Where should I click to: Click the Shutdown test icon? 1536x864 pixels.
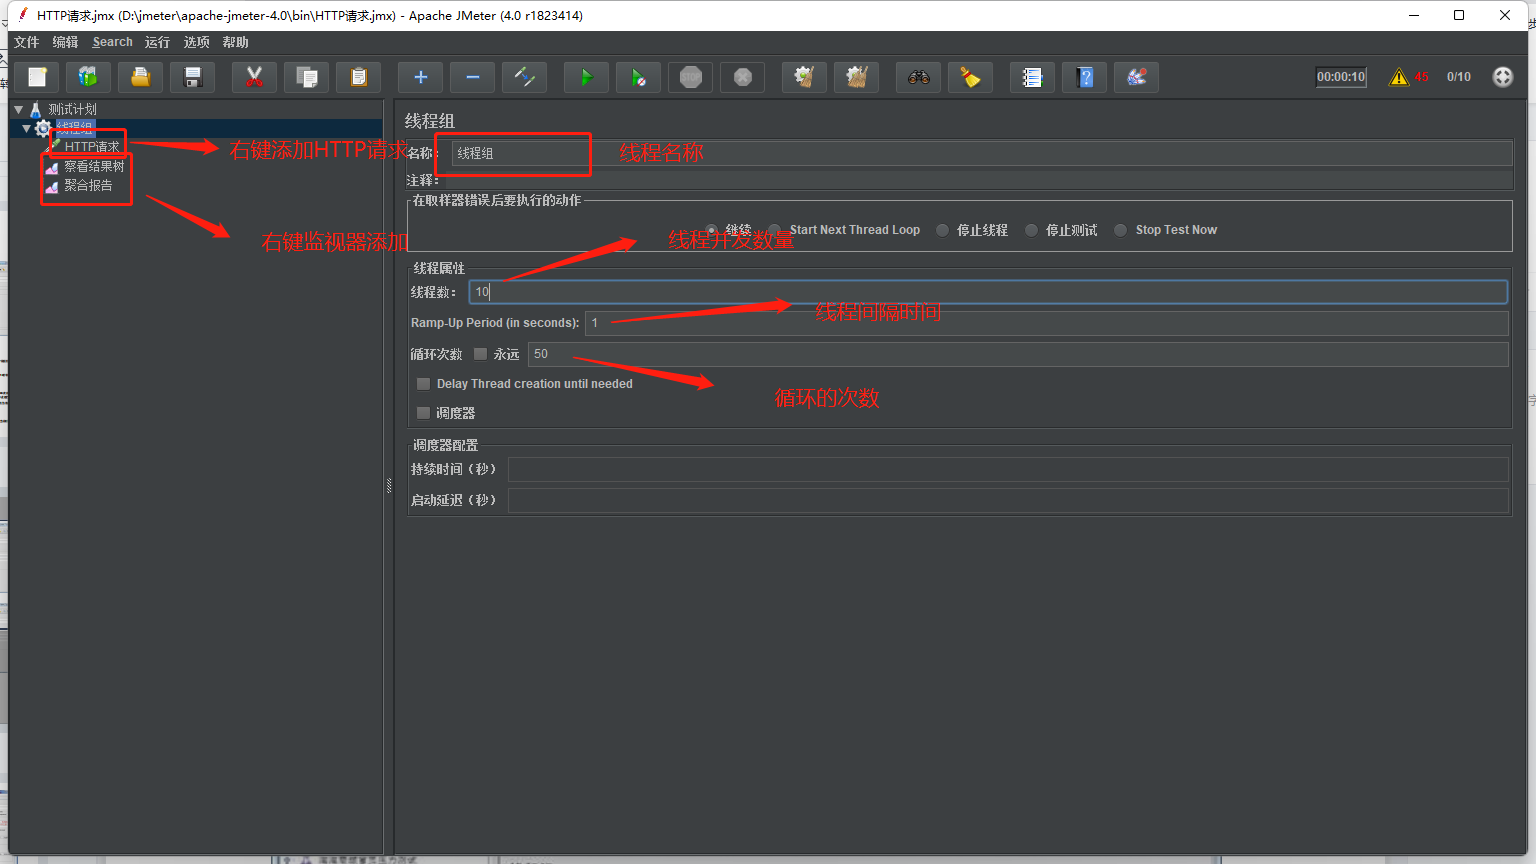743,77
